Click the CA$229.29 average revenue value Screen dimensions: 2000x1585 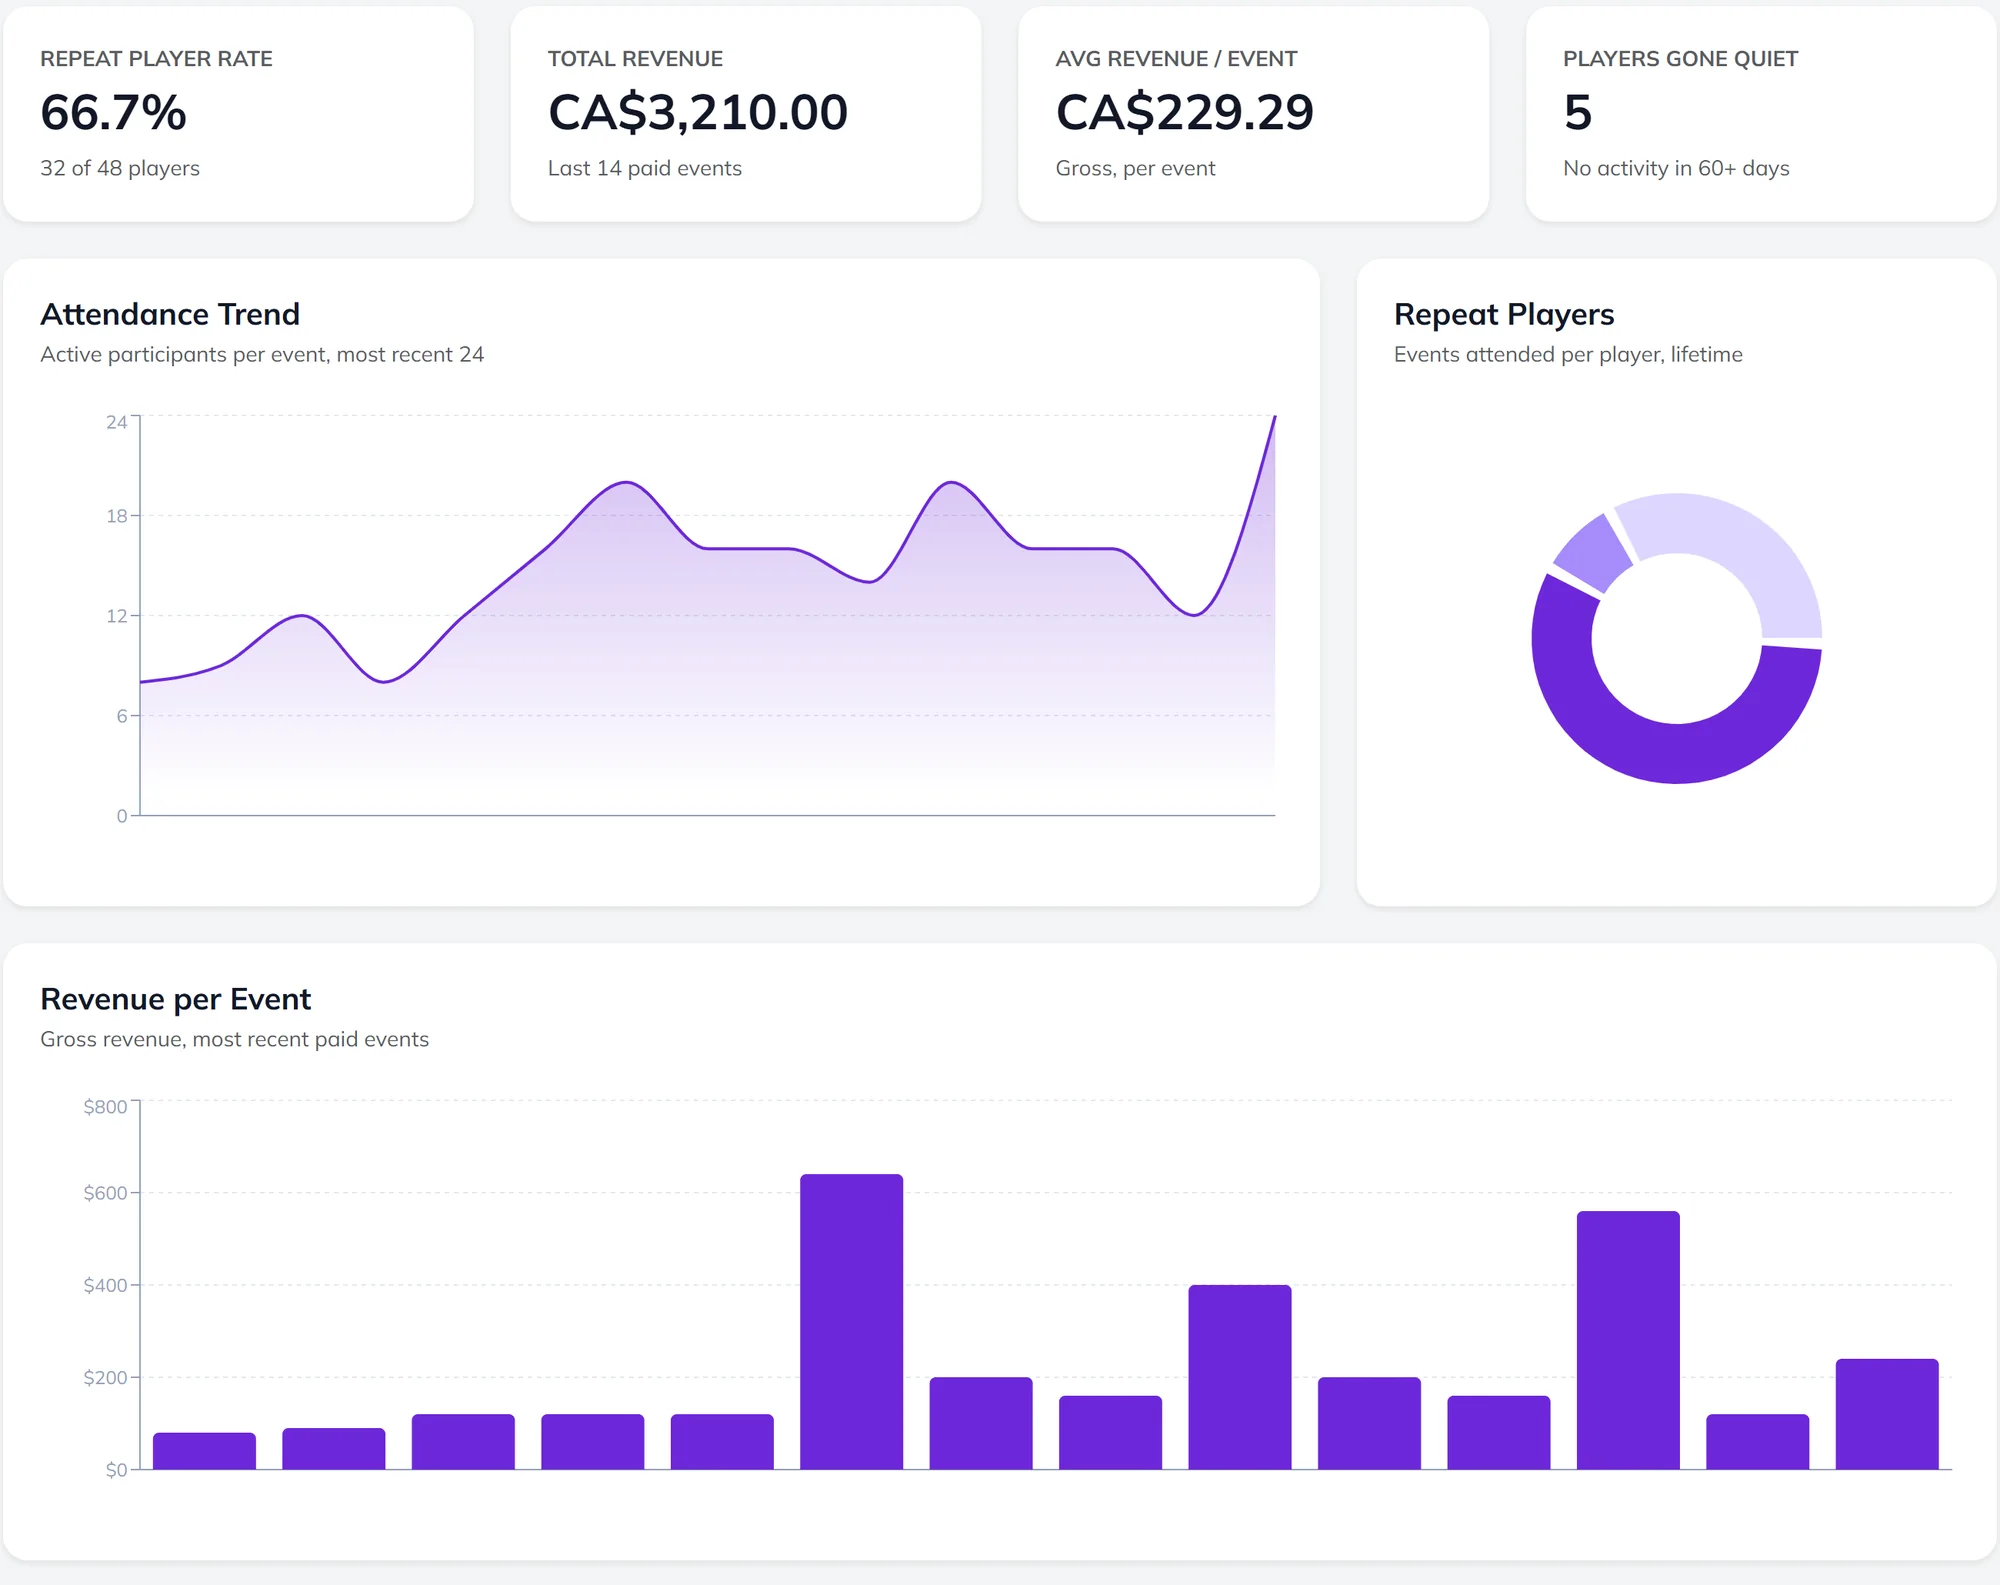click(1185, 112)
